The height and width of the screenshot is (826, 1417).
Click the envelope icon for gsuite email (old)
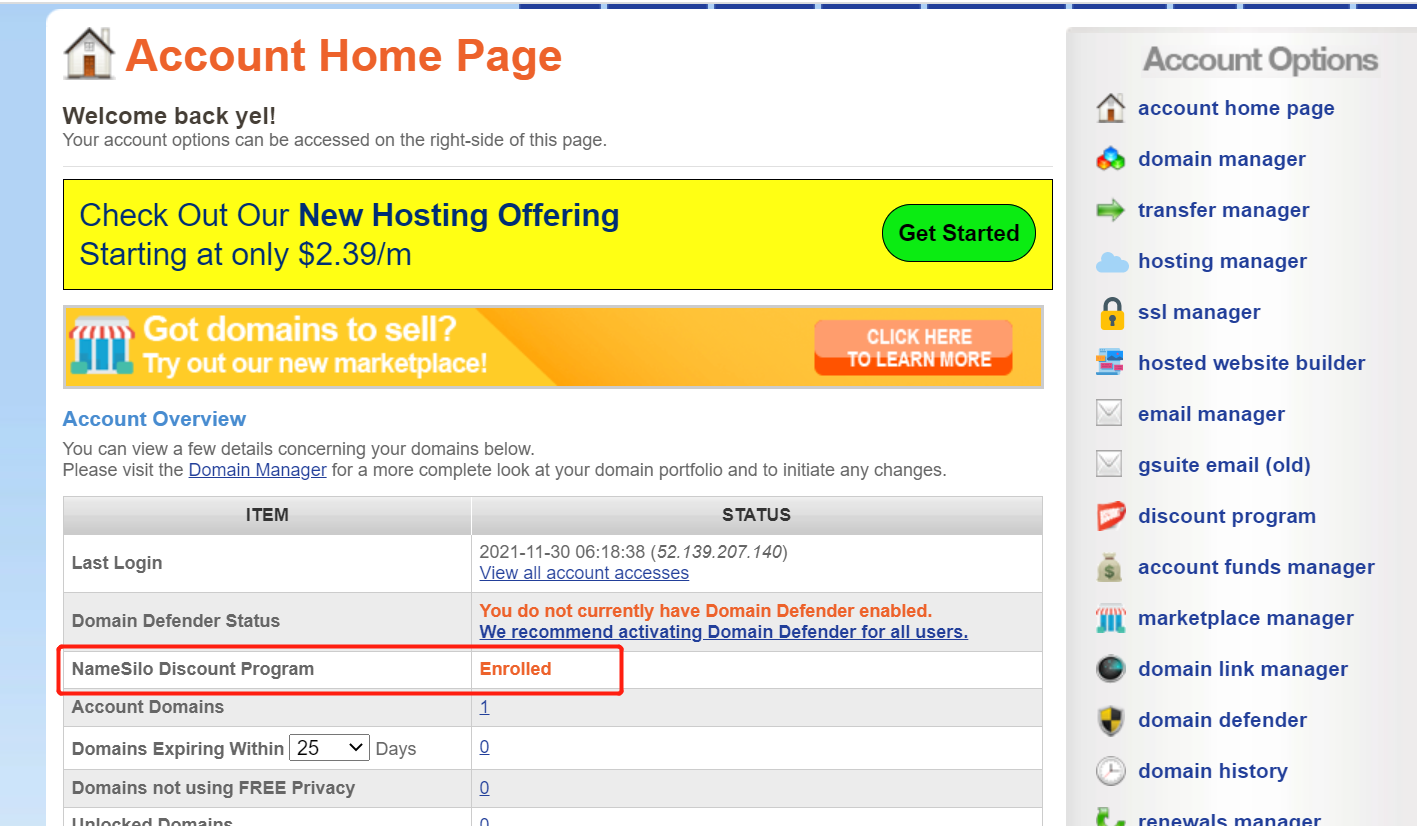point(1109,465)
